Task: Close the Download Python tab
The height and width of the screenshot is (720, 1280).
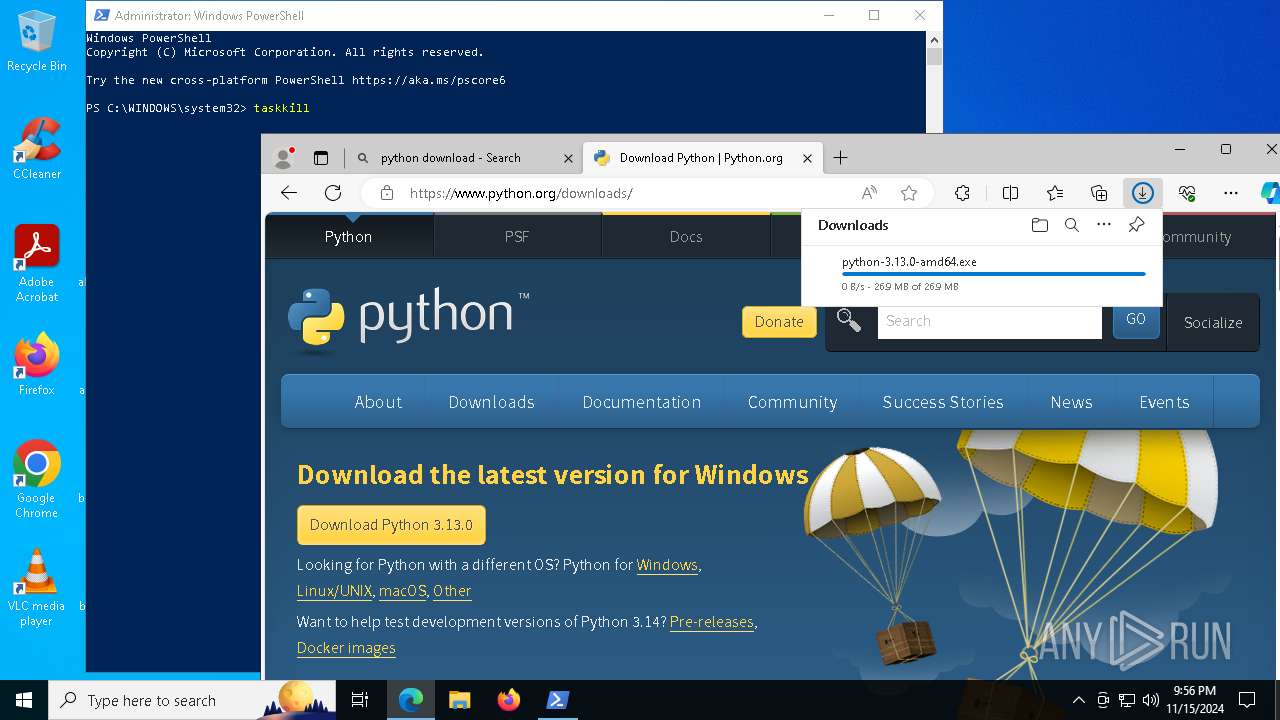Action: click(x=807, y=158)
